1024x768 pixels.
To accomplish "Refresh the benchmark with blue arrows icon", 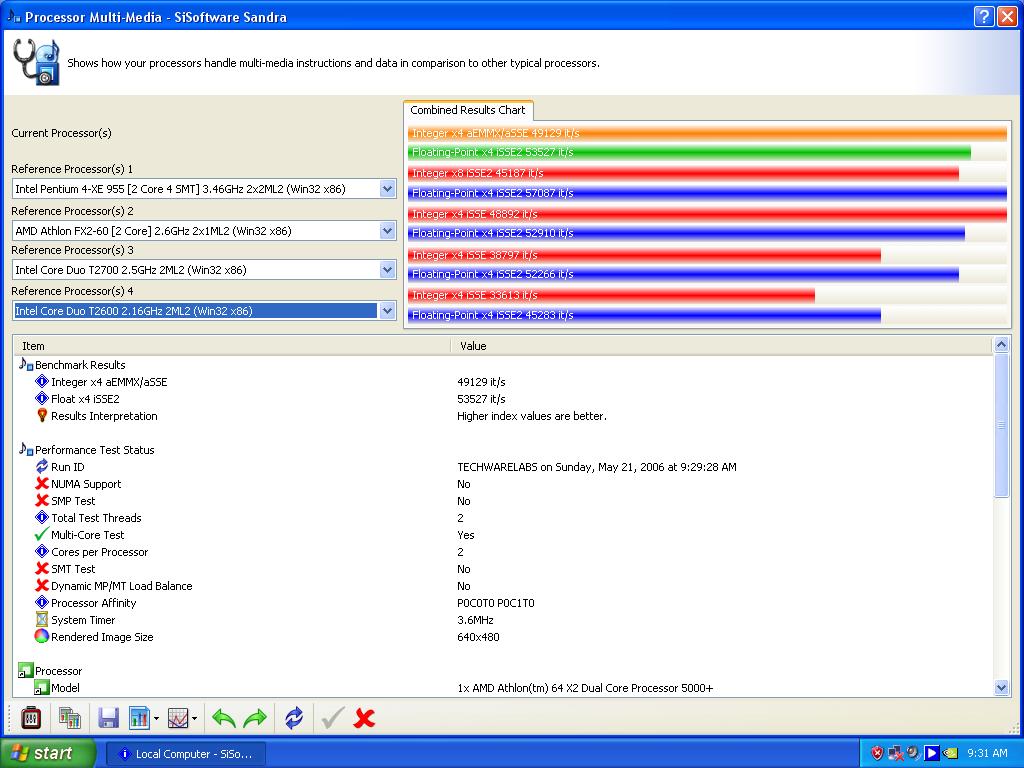I will (x=294, y=718).
